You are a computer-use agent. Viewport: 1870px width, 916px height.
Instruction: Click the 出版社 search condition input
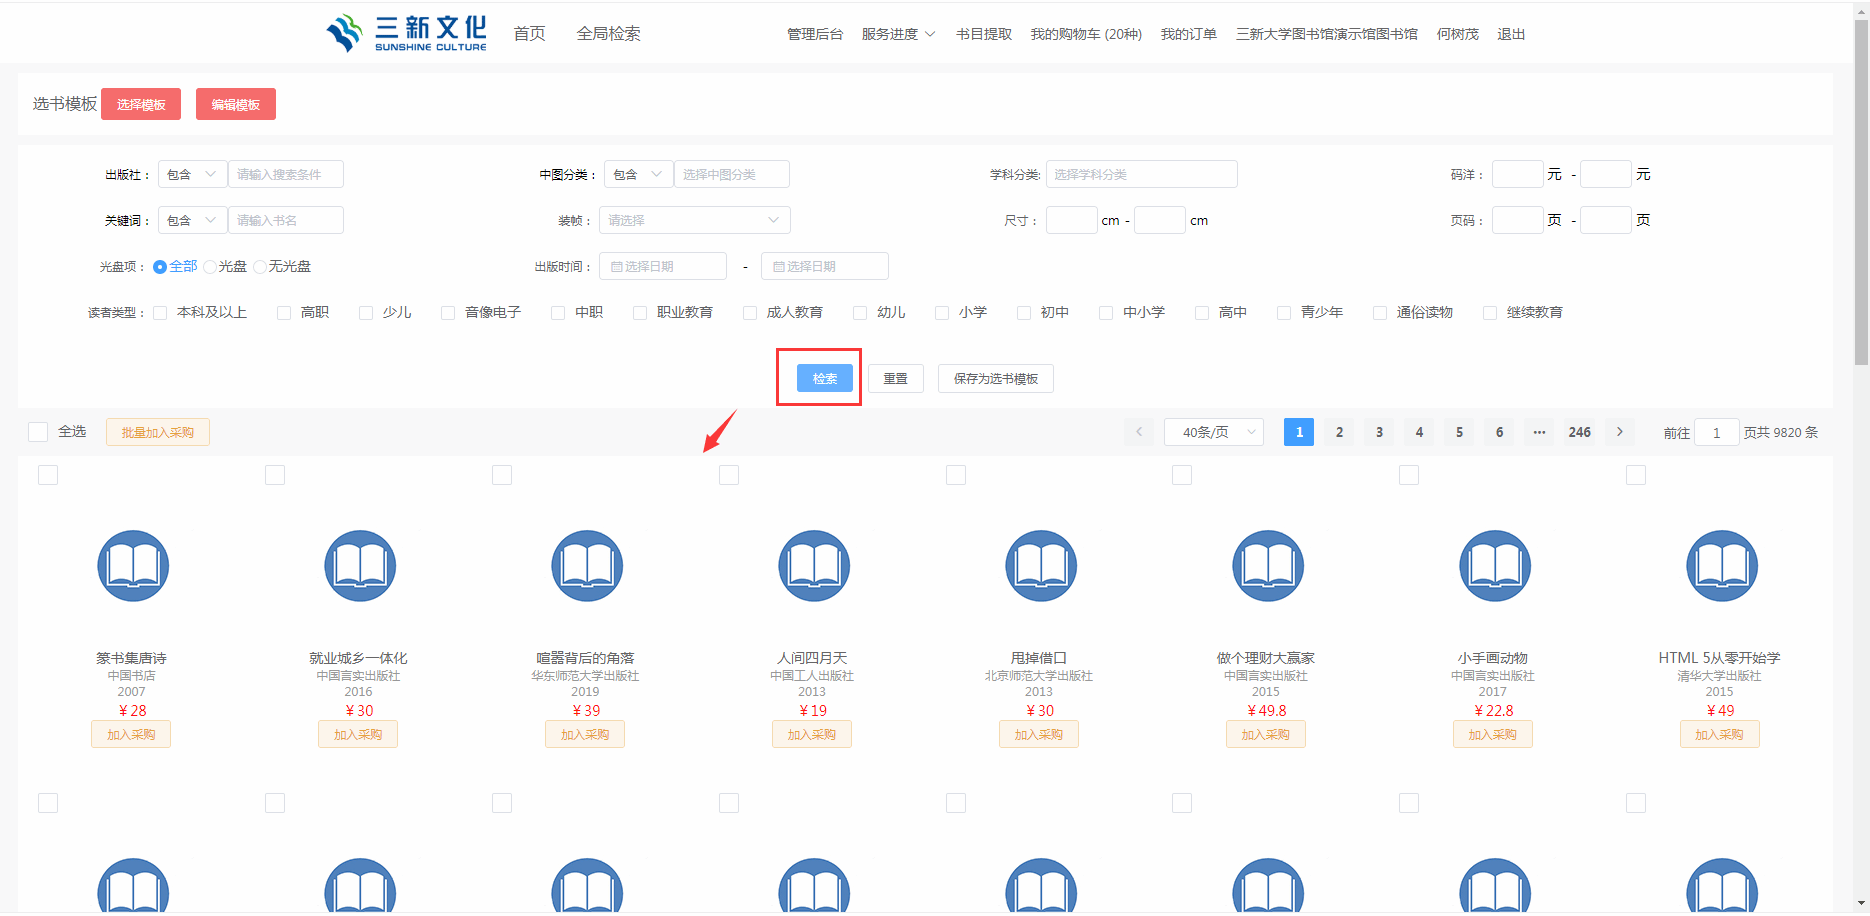point(285,174)
